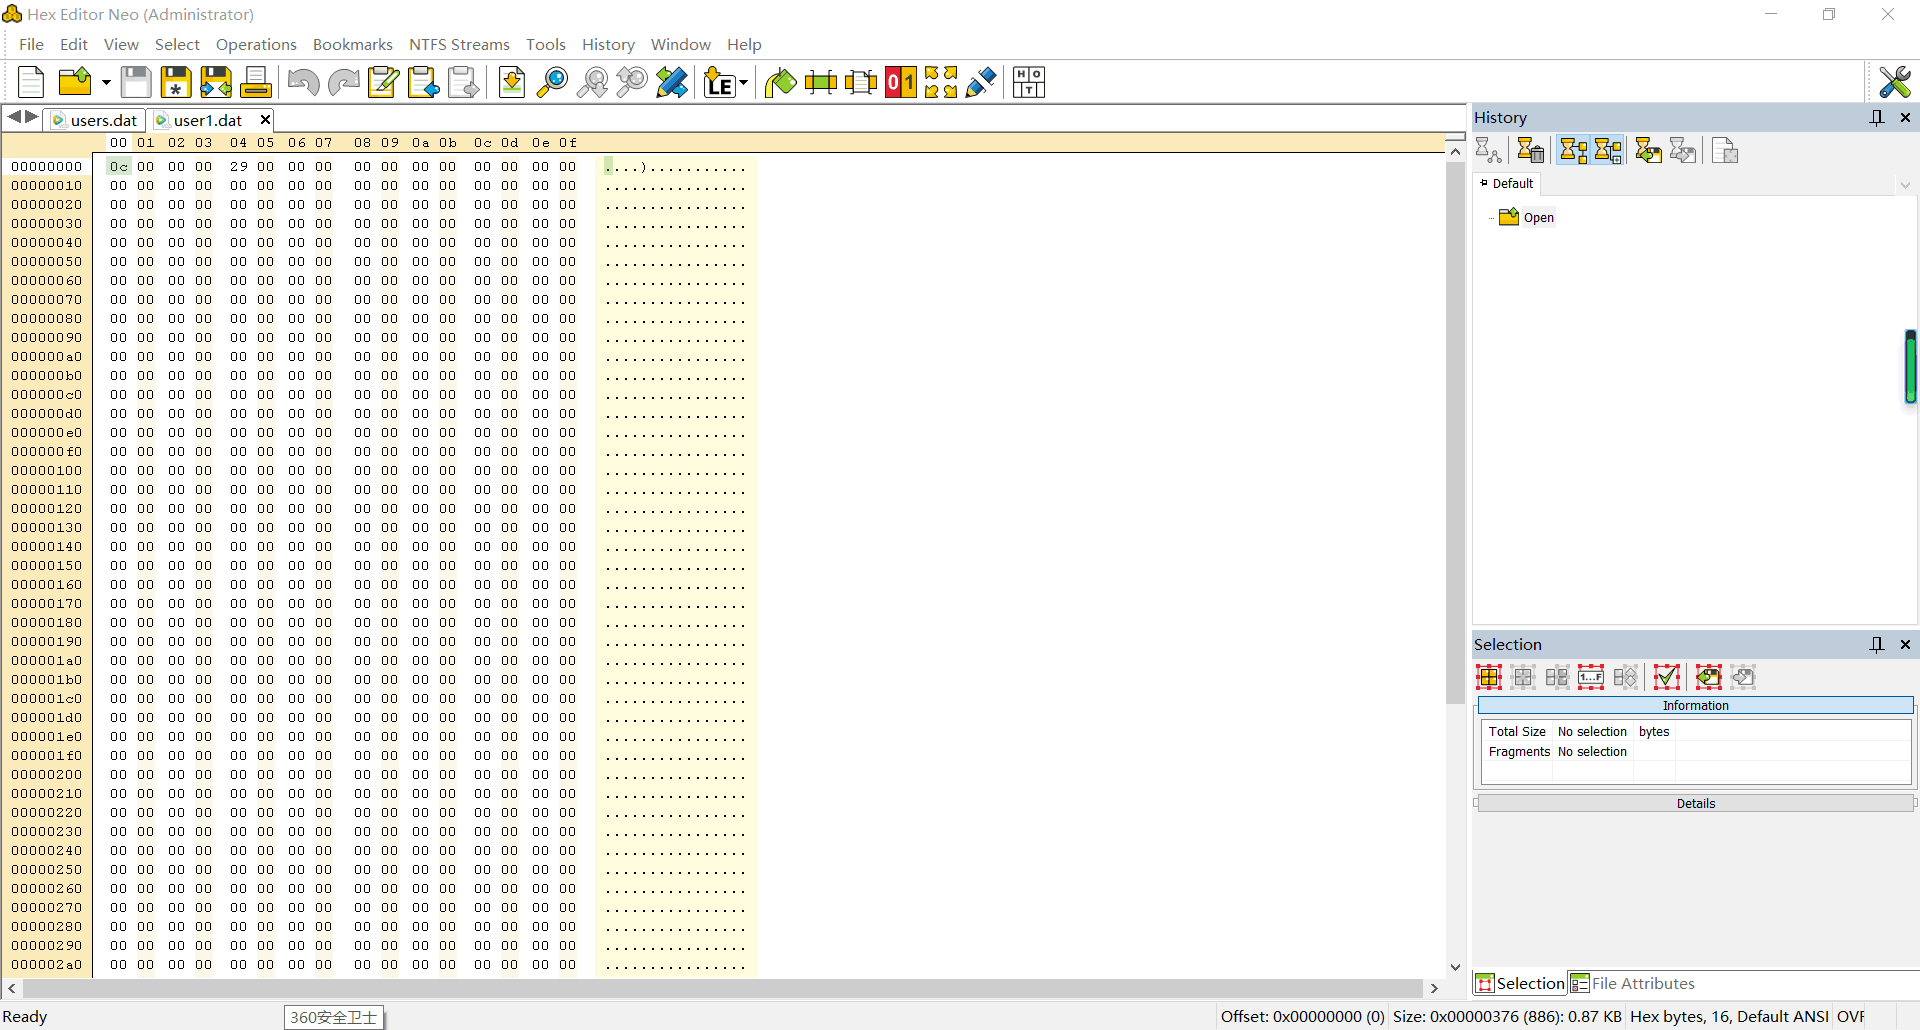1920x1030 pixels.
Task: Open the Edit menu
Action: point(74,44)
